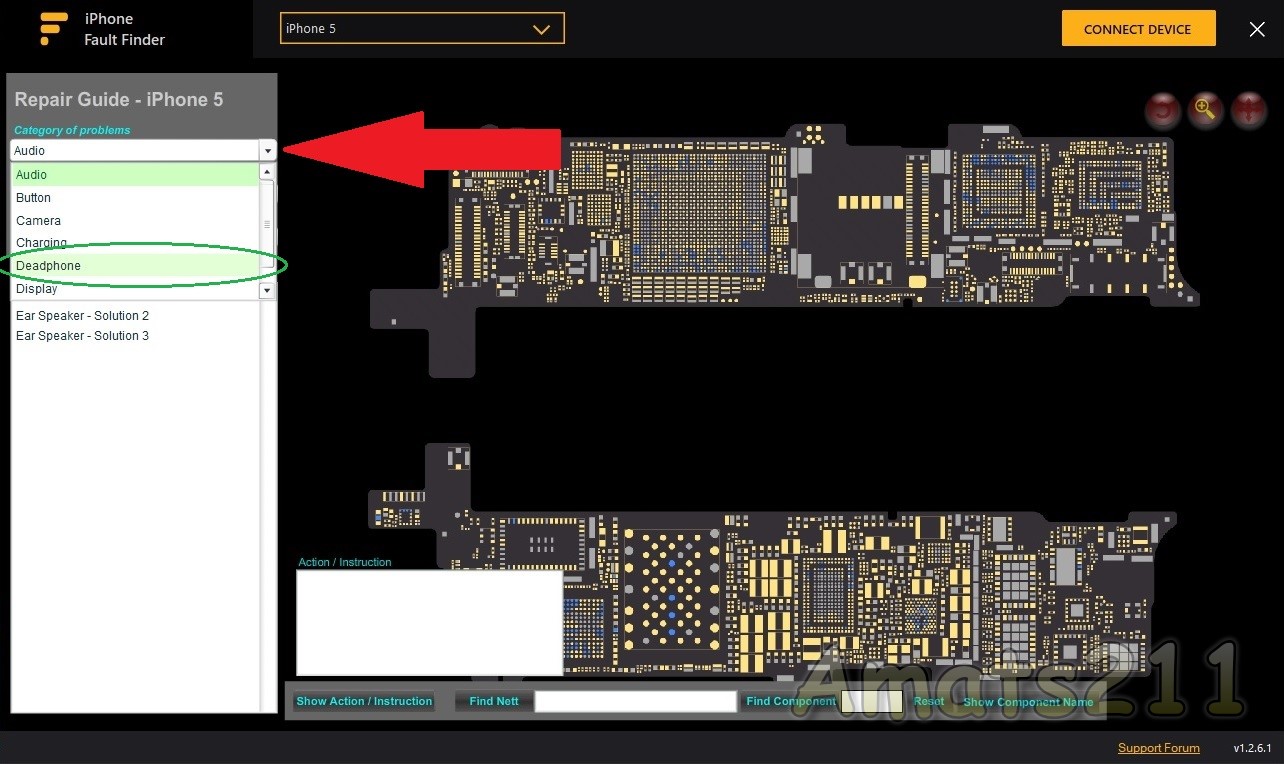Click the iPhone Fault Finder logo
Image resolution: width=1284 pixels, height=764 pixels.
[x=54, y=29]
